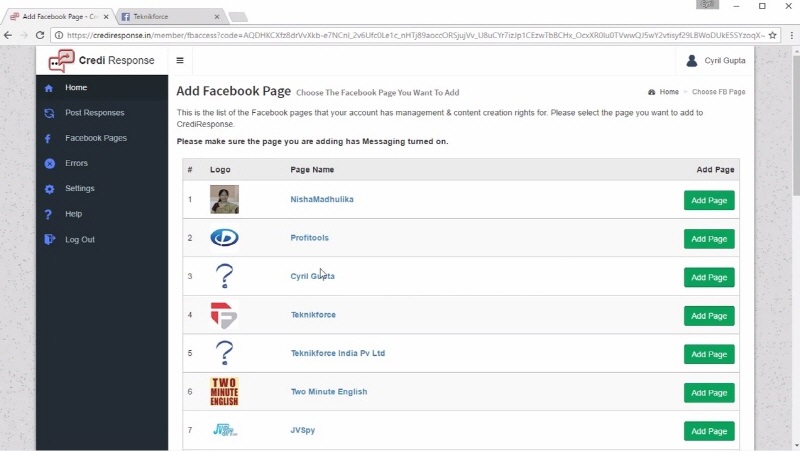Click the 'Add Page' column header
The image size is (800, 451).
pos(715,170)
